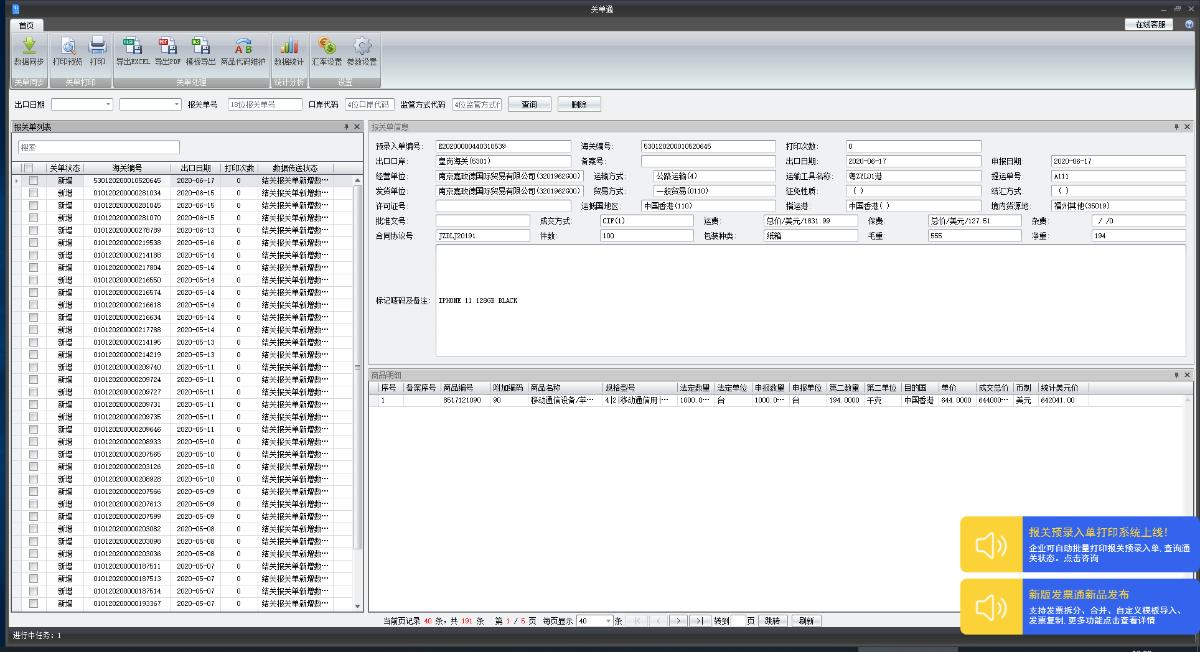Switch to the 首页 tab
This screenshot has height=652, width=1200.
pyautogui.click(x=25, y=24)
